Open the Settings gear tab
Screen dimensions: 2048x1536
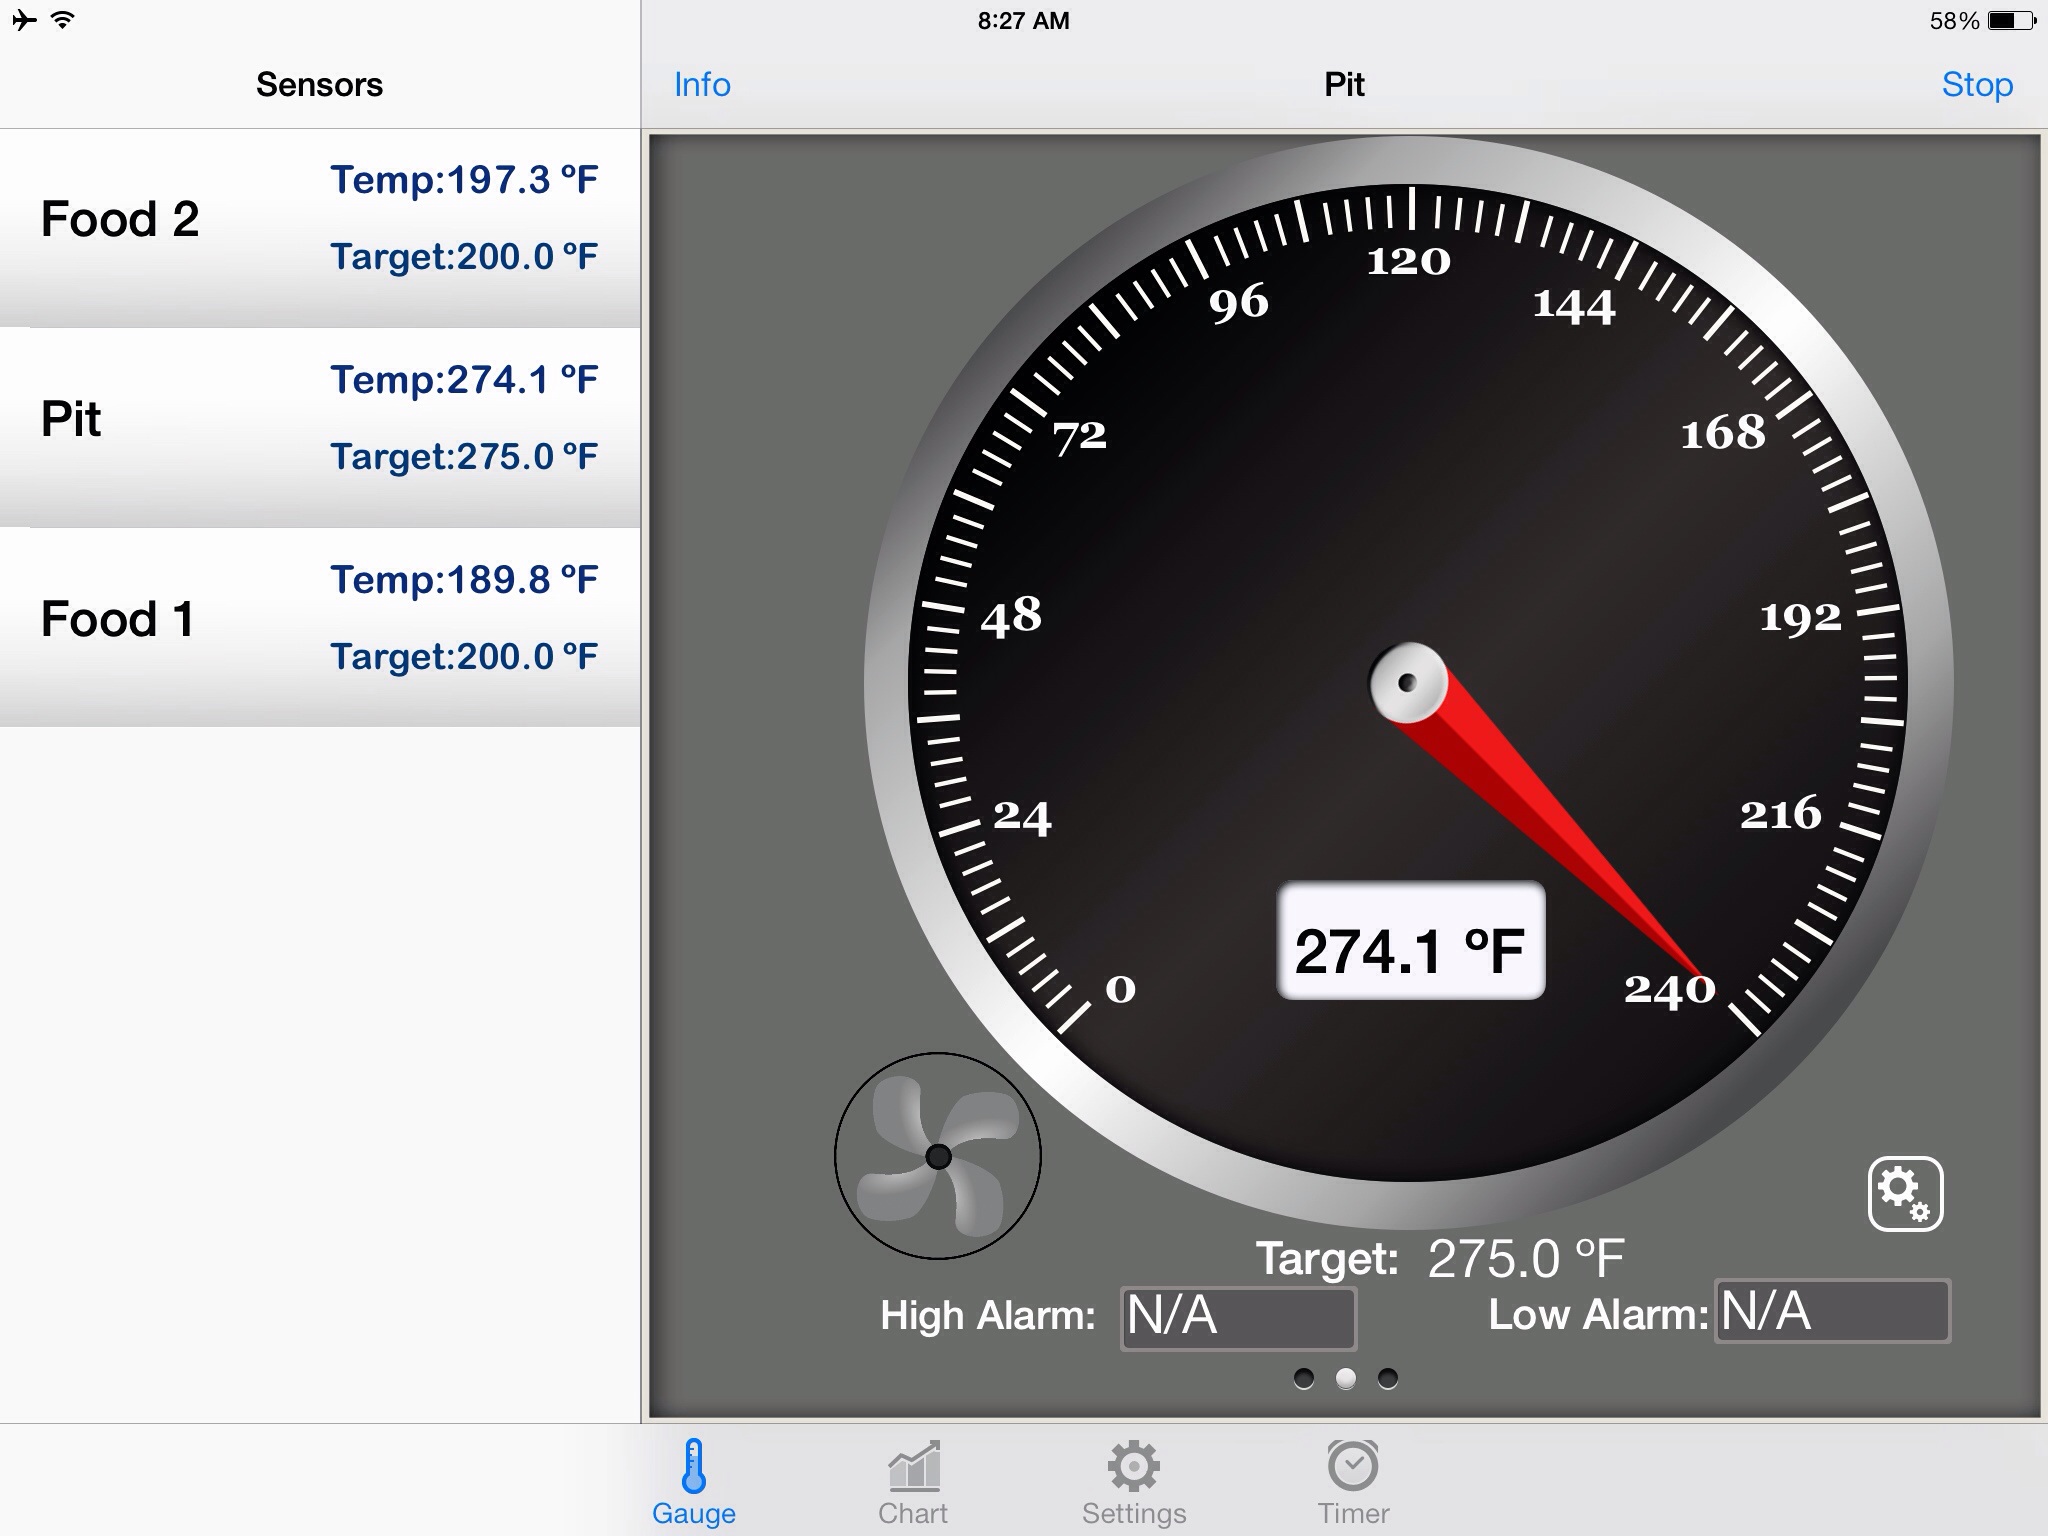tap(1133, 1467)
